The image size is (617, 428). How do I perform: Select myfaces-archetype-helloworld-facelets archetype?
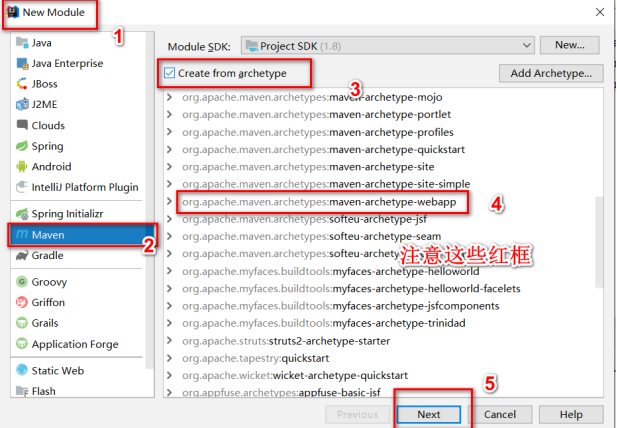click(351, 288)
